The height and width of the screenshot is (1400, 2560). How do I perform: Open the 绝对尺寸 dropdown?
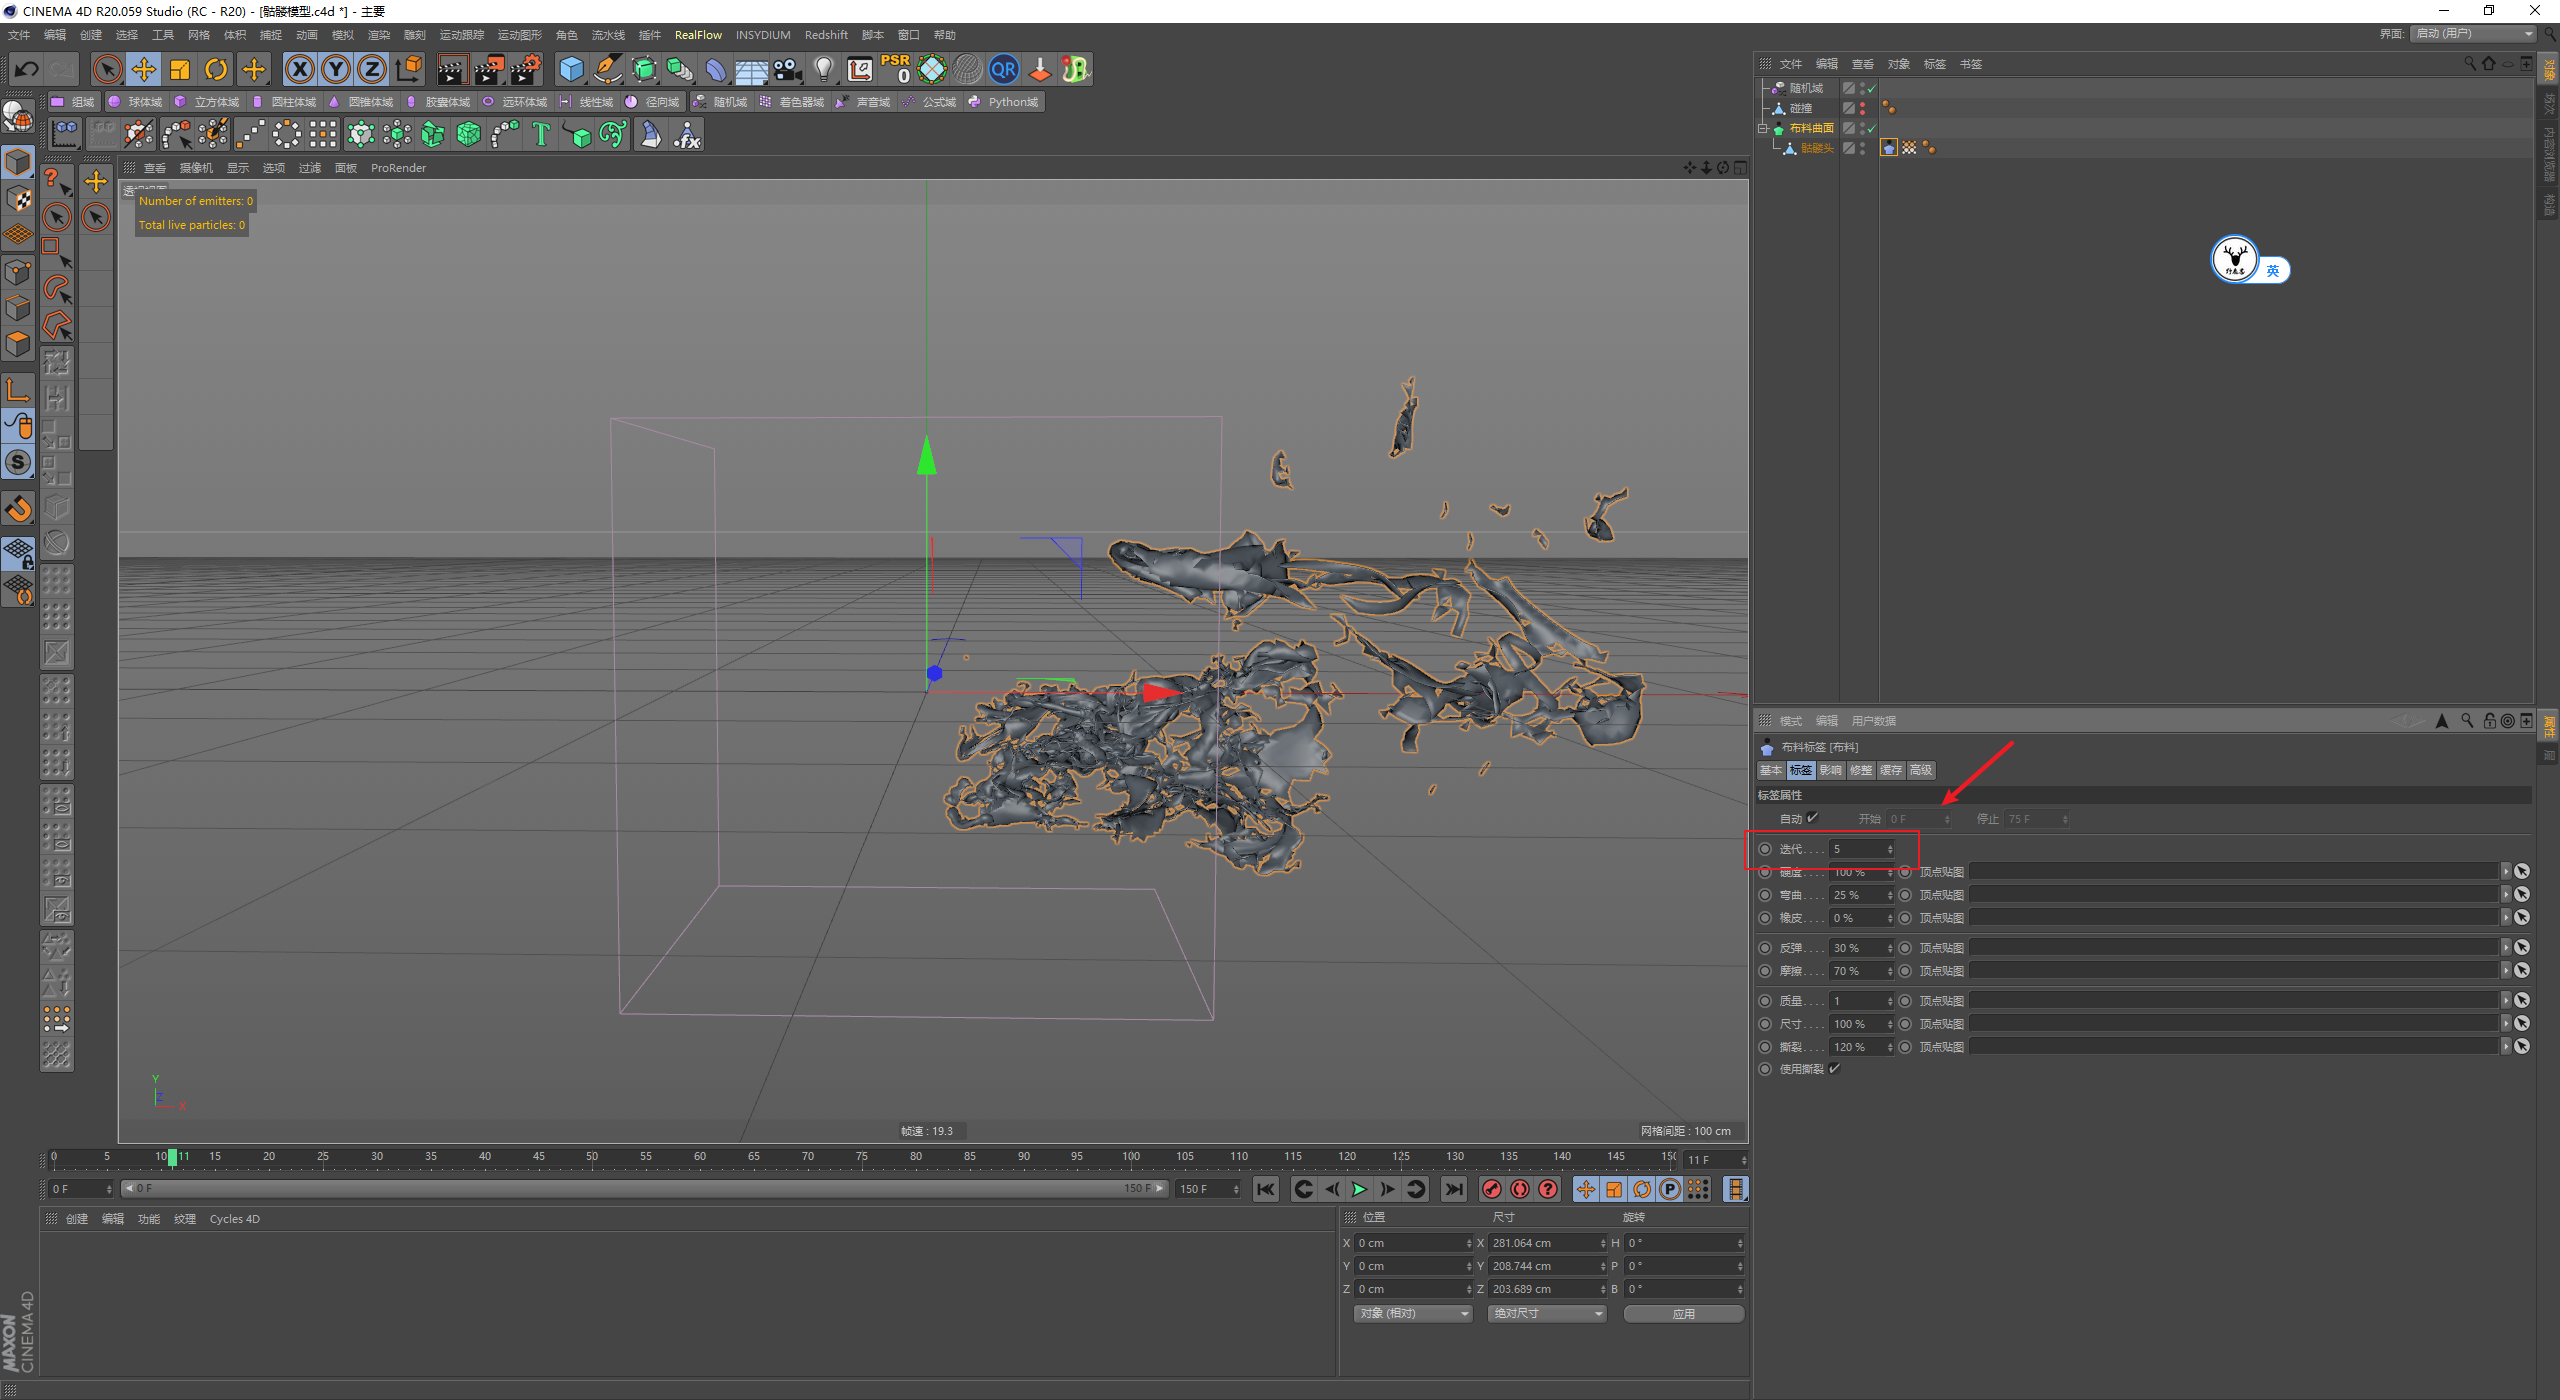1546,1313
